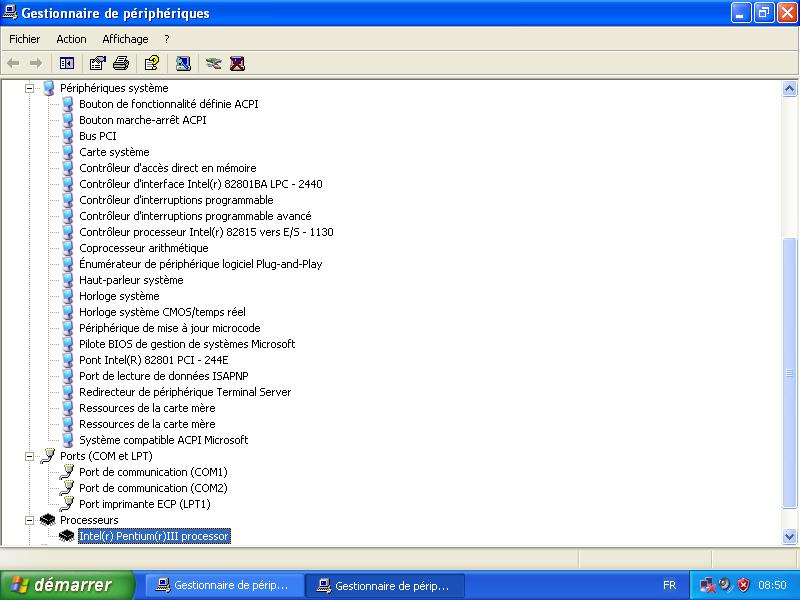Select Redirecteur de périphérique Terminal Server
800x600 pixels.
click(185, 392)
